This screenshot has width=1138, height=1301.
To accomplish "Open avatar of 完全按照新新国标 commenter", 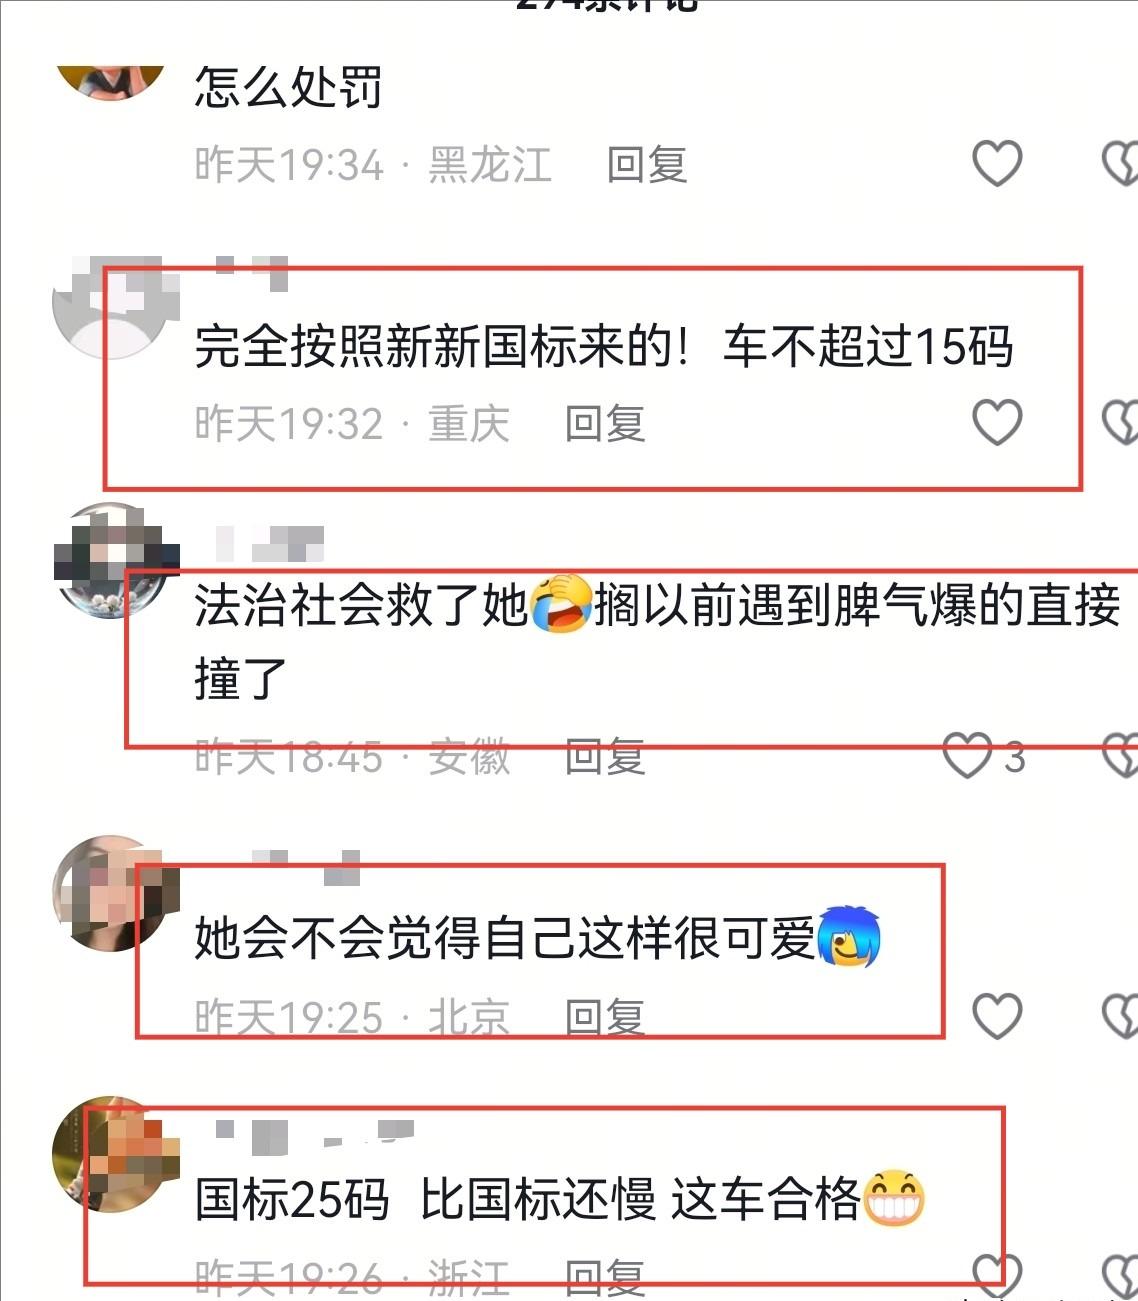I will click(x=110, y=306).
